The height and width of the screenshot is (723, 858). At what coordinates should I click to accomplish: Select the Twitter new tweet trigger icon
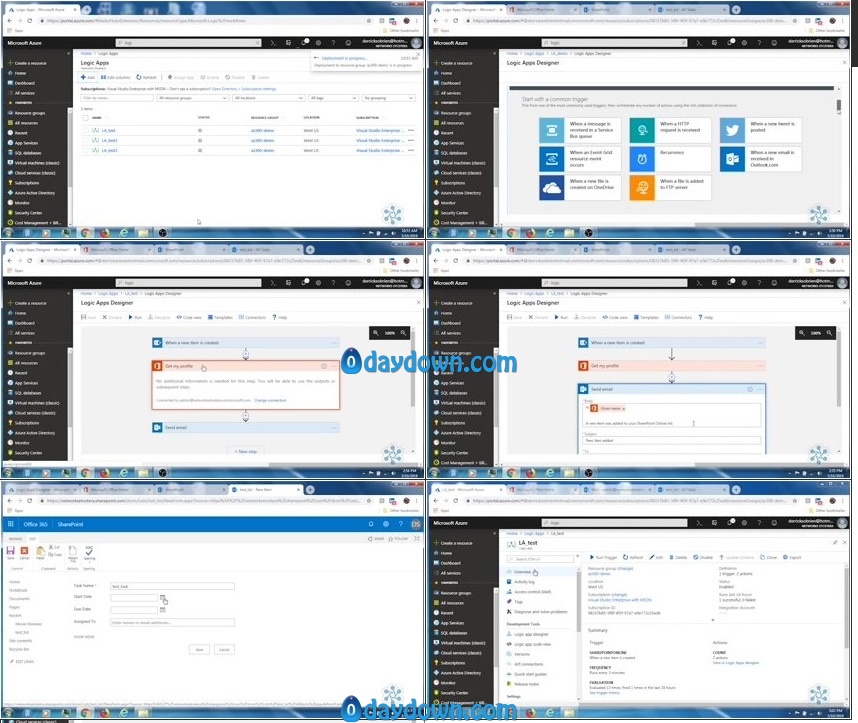point(732,130)
